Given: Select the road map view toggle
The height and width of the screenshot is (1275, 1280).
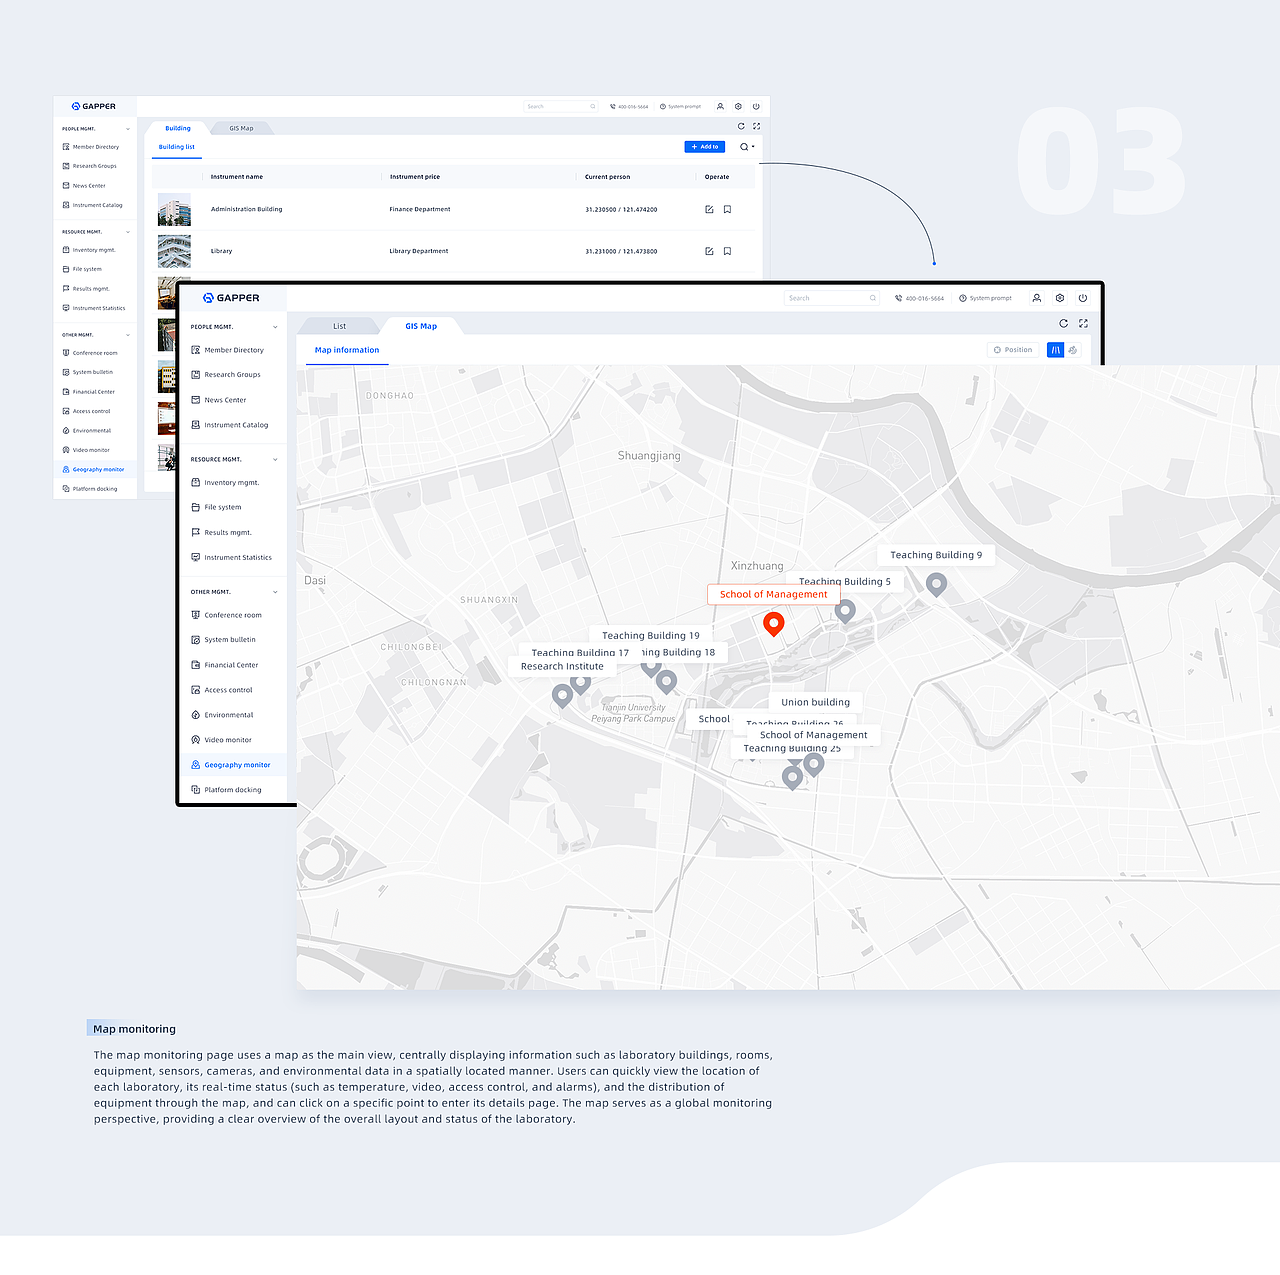Looking at the screenshot, I should 1055,350.
